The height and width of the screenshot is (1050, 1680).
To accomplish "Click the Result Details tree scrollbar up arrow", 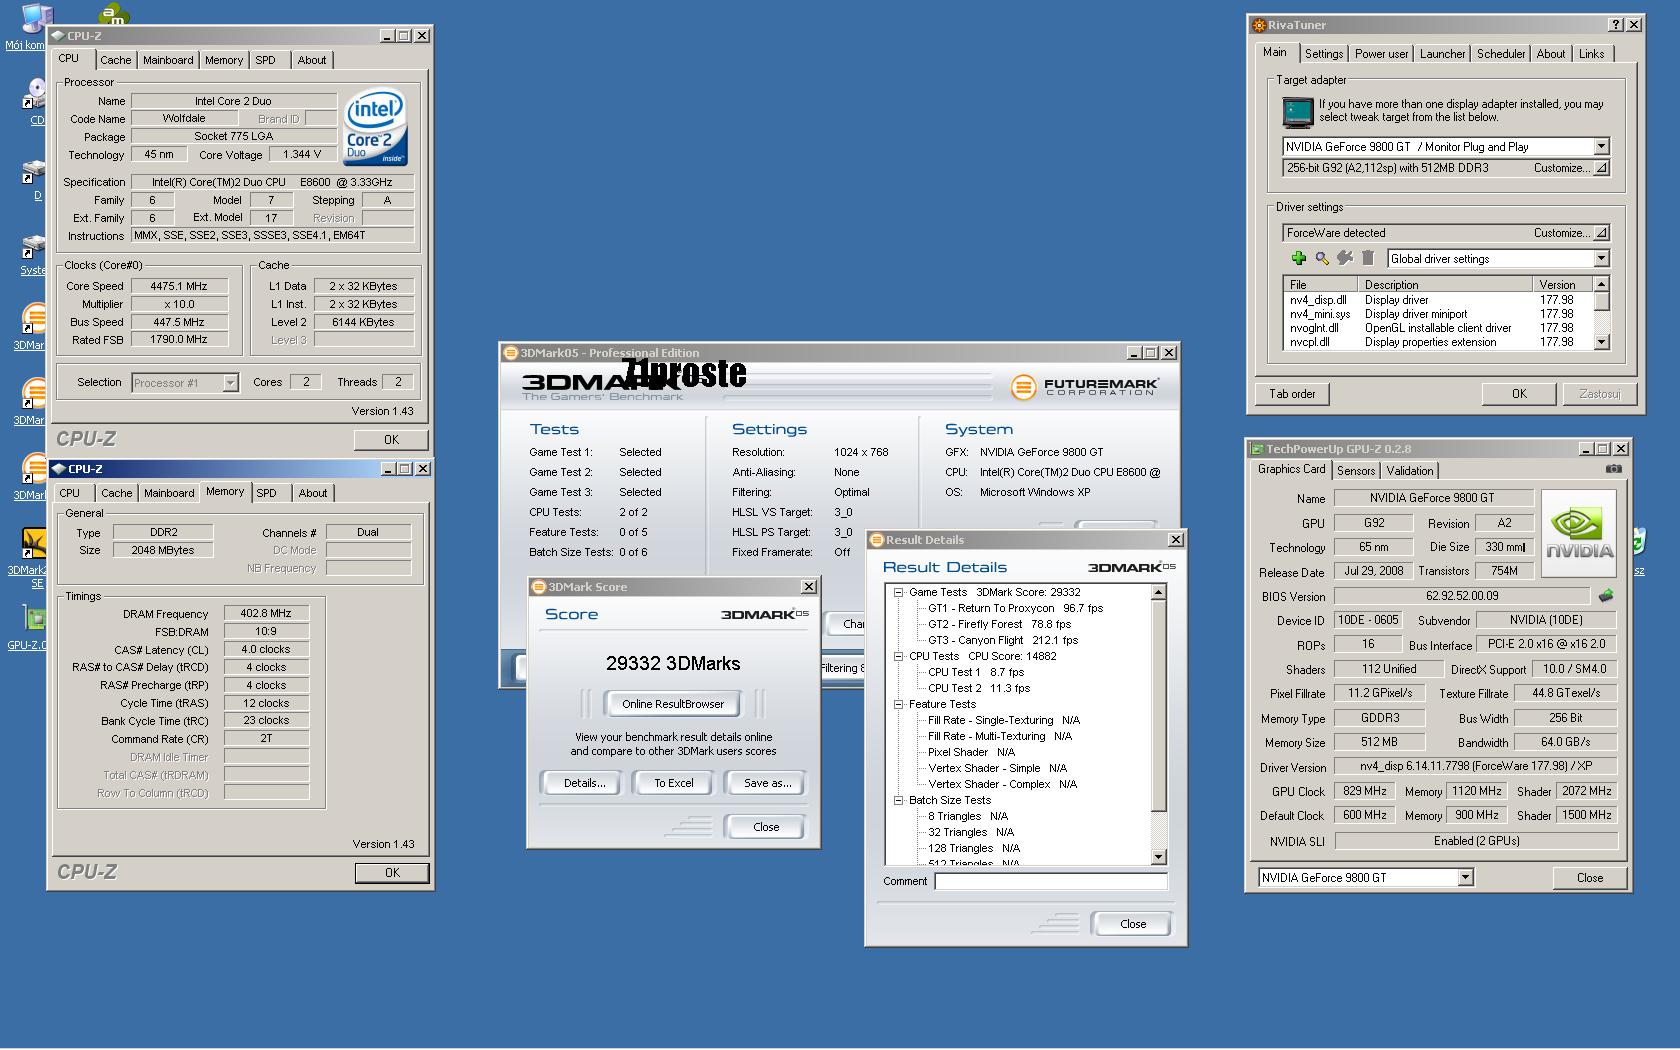I will pos(1159,593).
